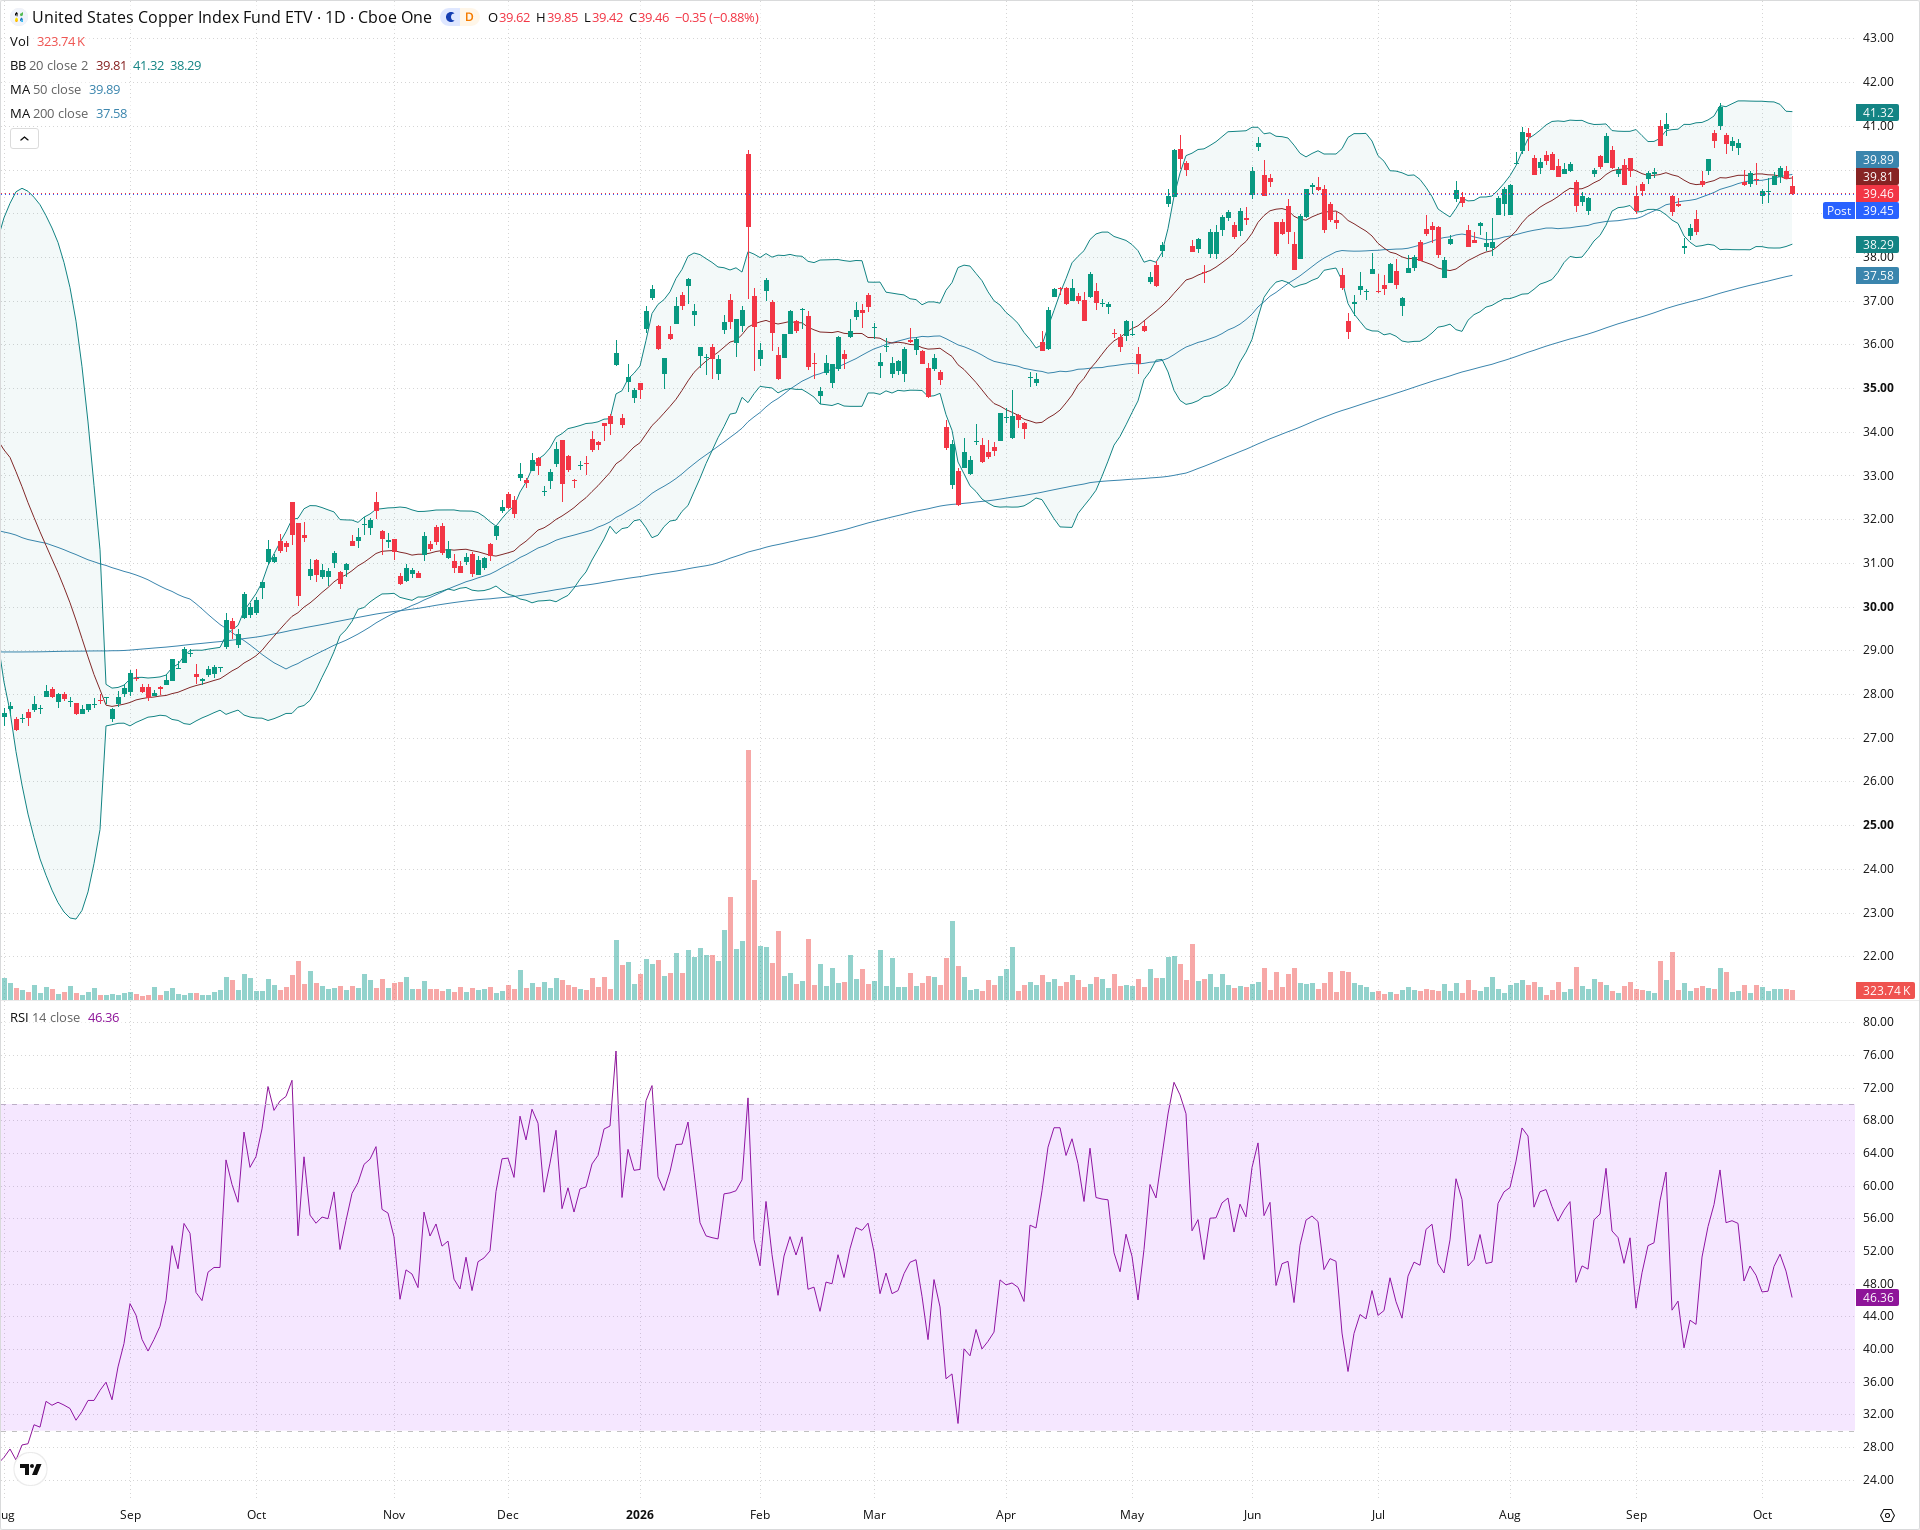Click the 37.58 MA 200 price label

(1877, 275)
